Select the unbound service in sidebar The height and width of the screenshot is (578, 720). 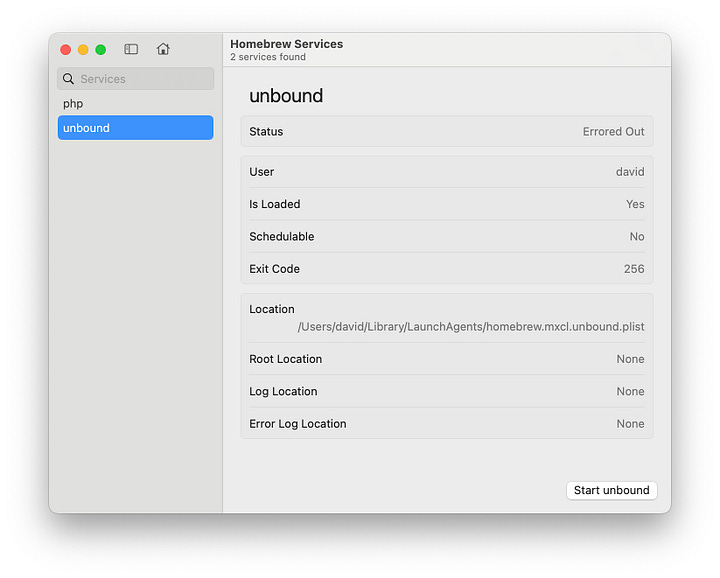[x=135, y=128]
